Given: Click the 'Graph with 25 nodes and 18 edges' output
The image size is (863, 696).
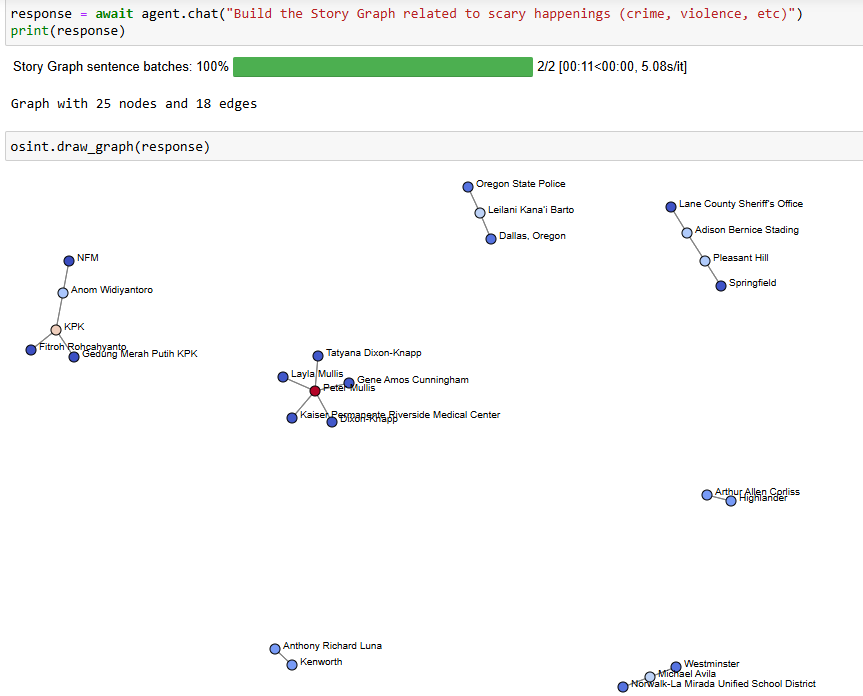Looking at the screenshot, I should 134,104.
